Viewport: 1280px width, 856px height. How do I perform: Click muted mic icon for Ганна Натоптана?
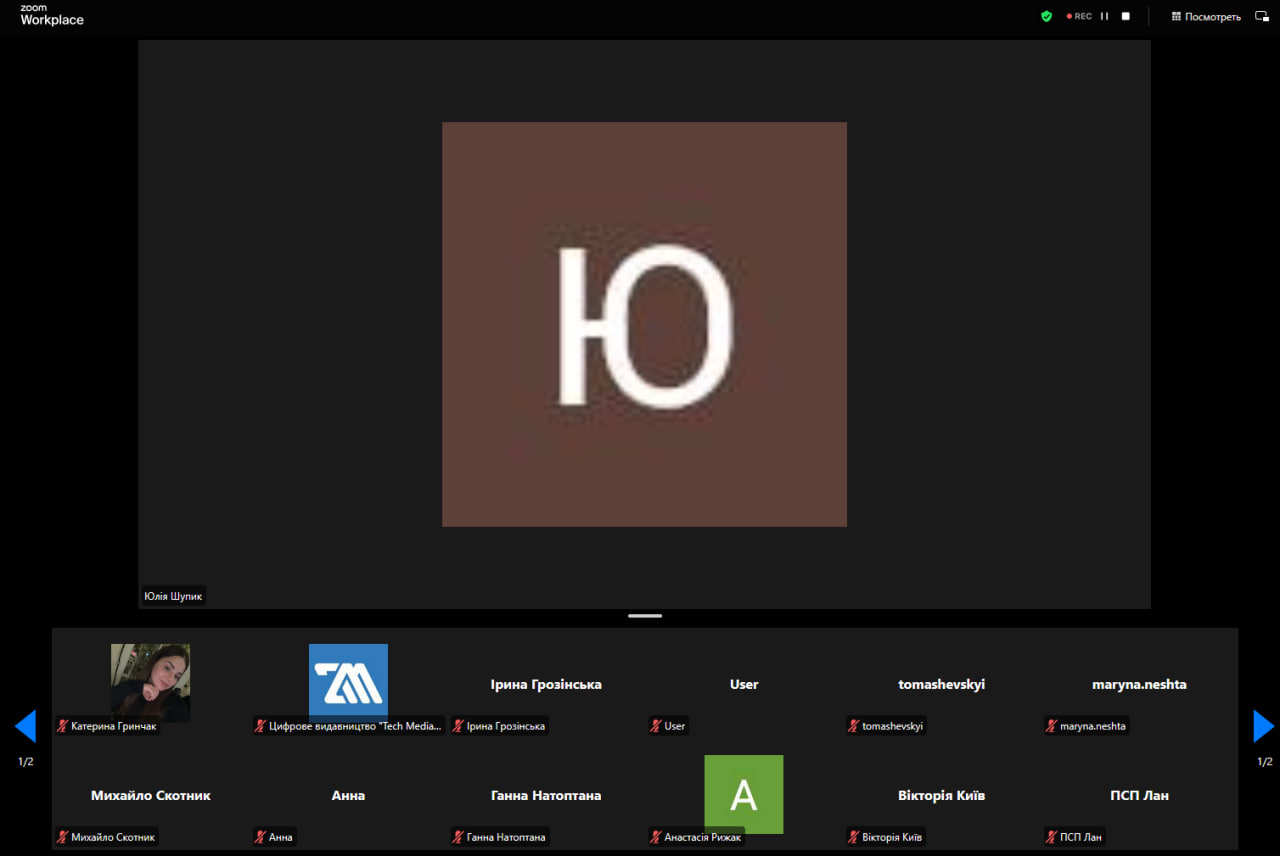point(458,837)
